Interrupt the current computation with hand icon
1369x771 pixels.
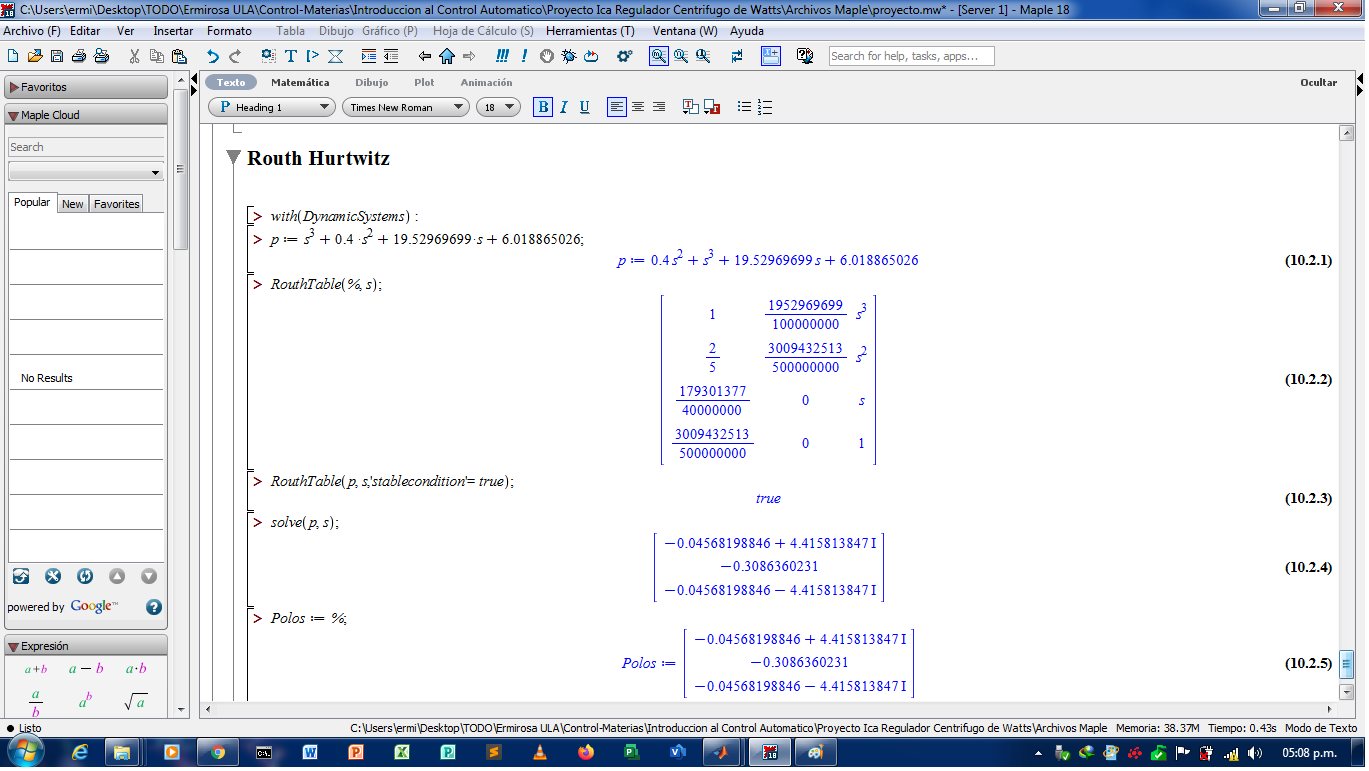[546, 56]
